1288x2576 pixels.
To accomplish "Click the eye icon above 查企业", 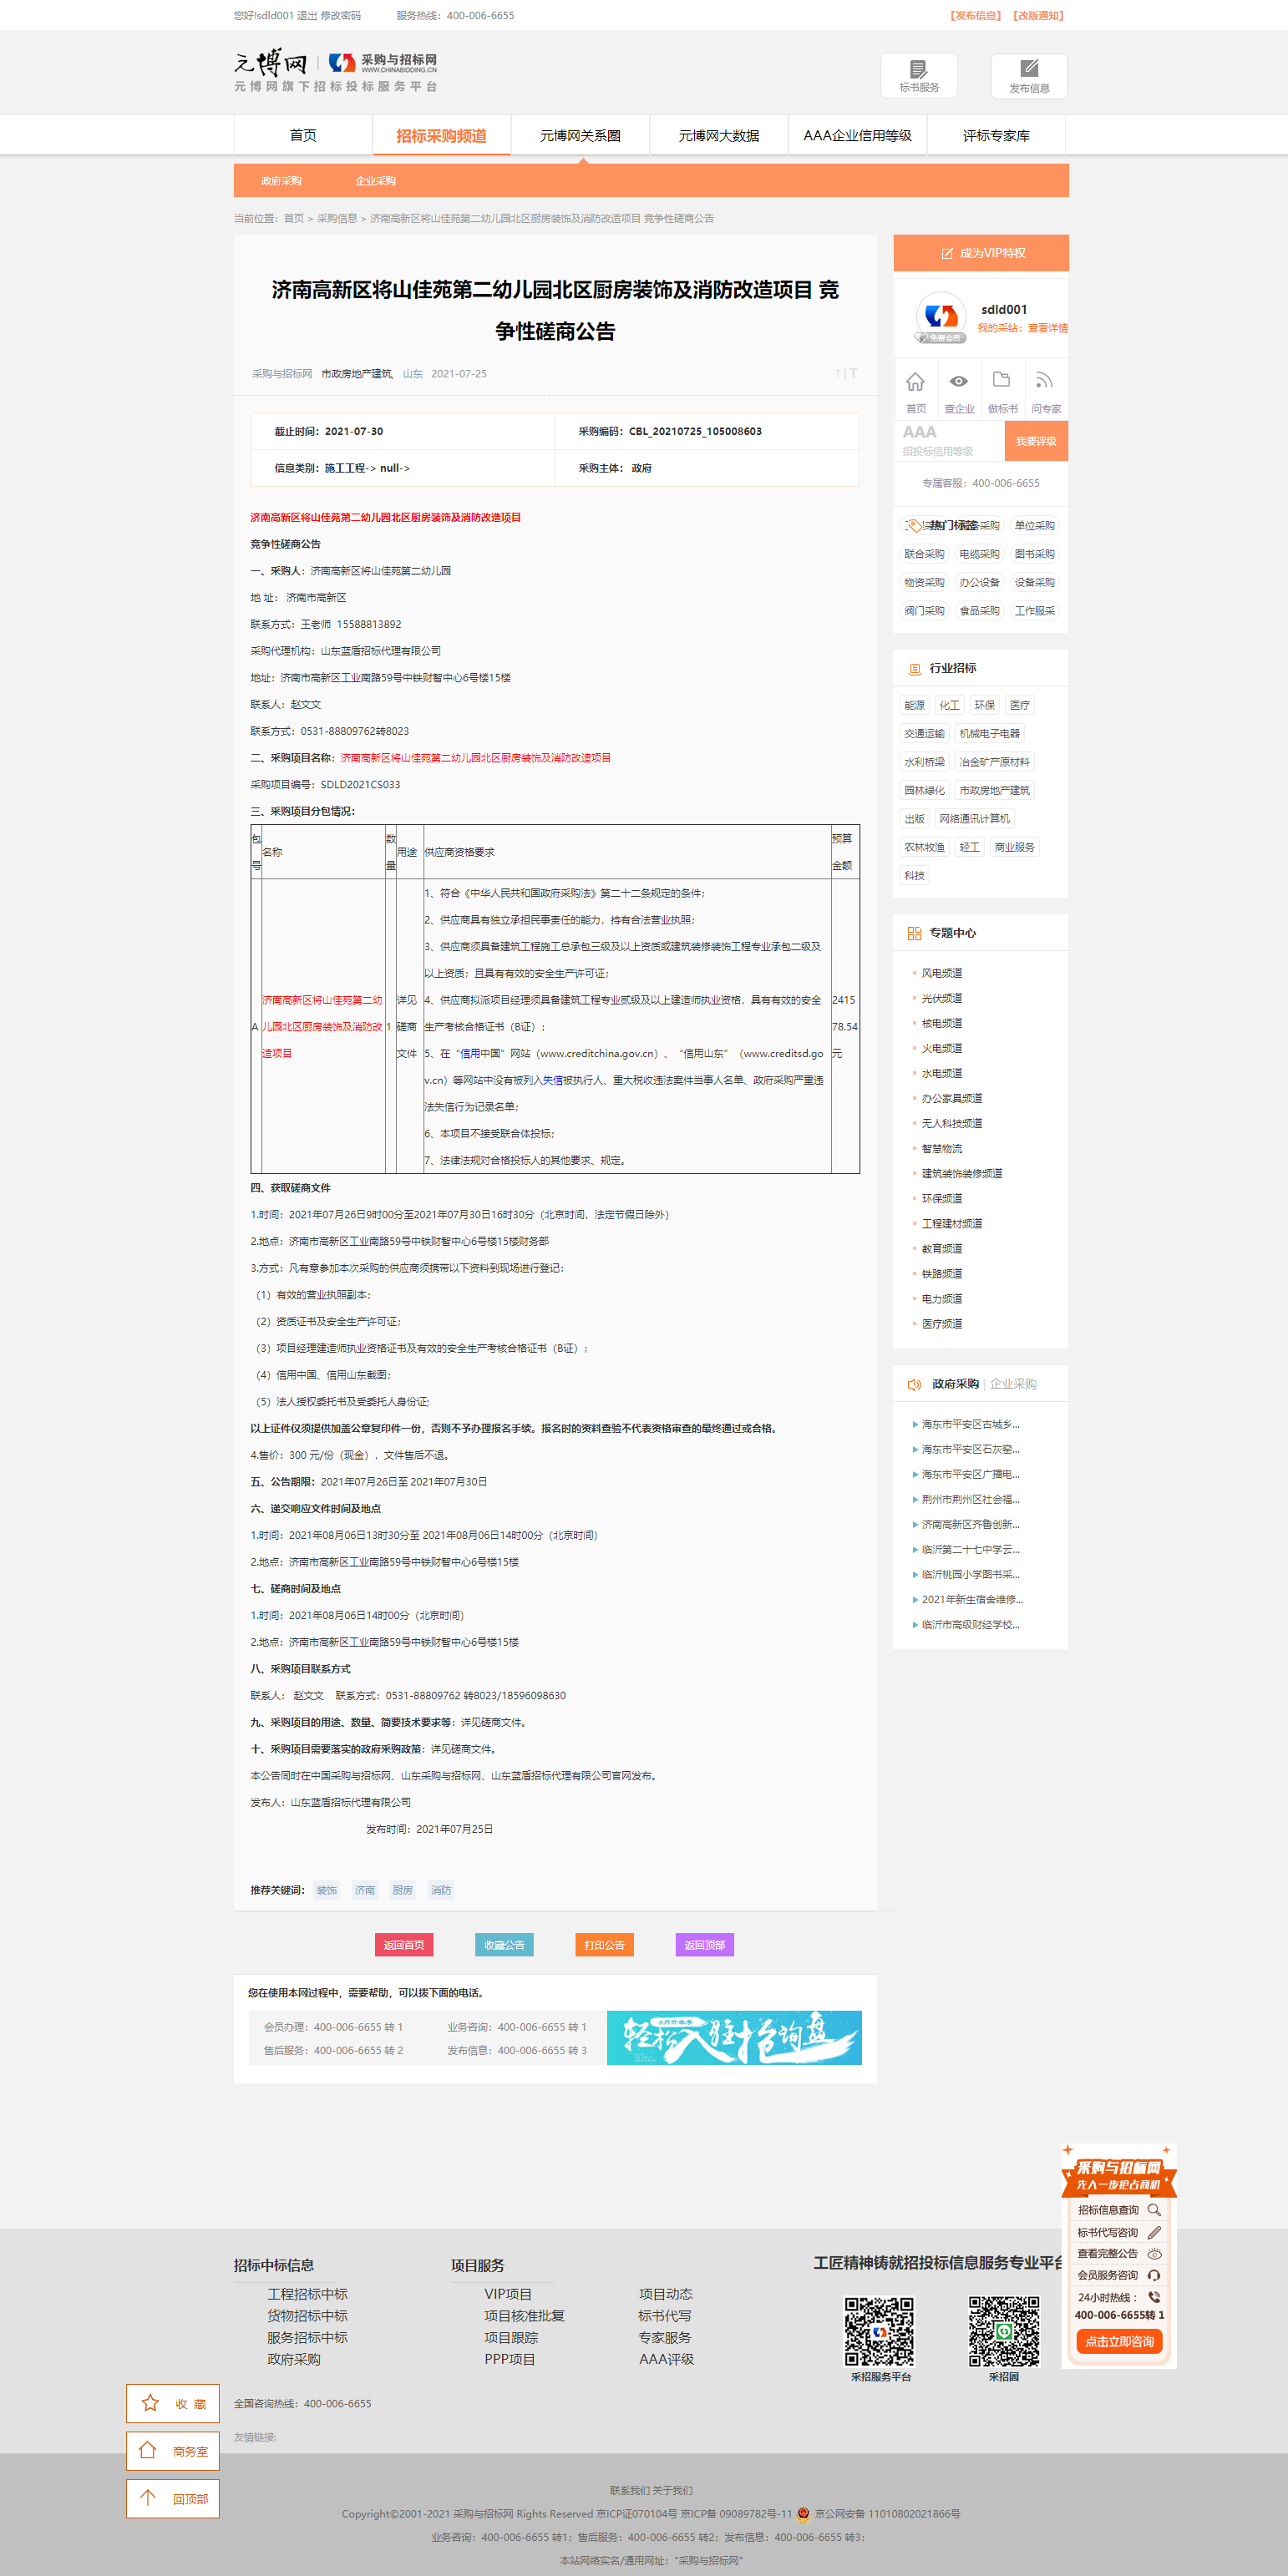I will click(958, 381).
